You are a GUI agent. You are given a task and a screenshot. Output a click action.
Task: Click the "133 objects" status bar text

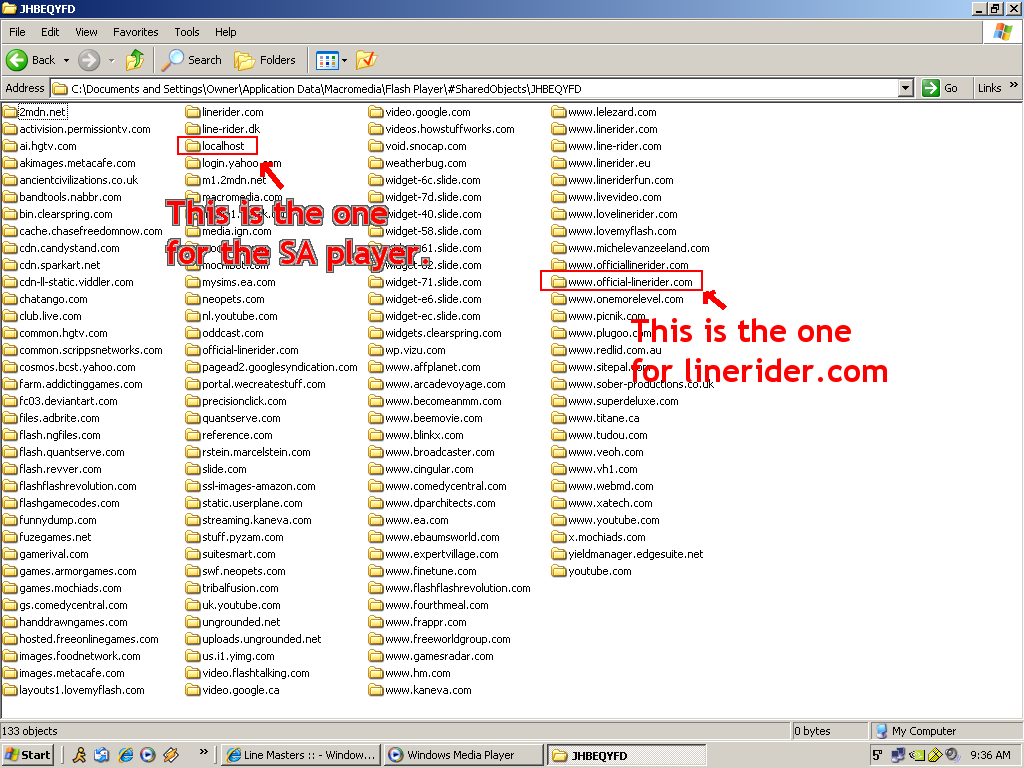[30, 731]
